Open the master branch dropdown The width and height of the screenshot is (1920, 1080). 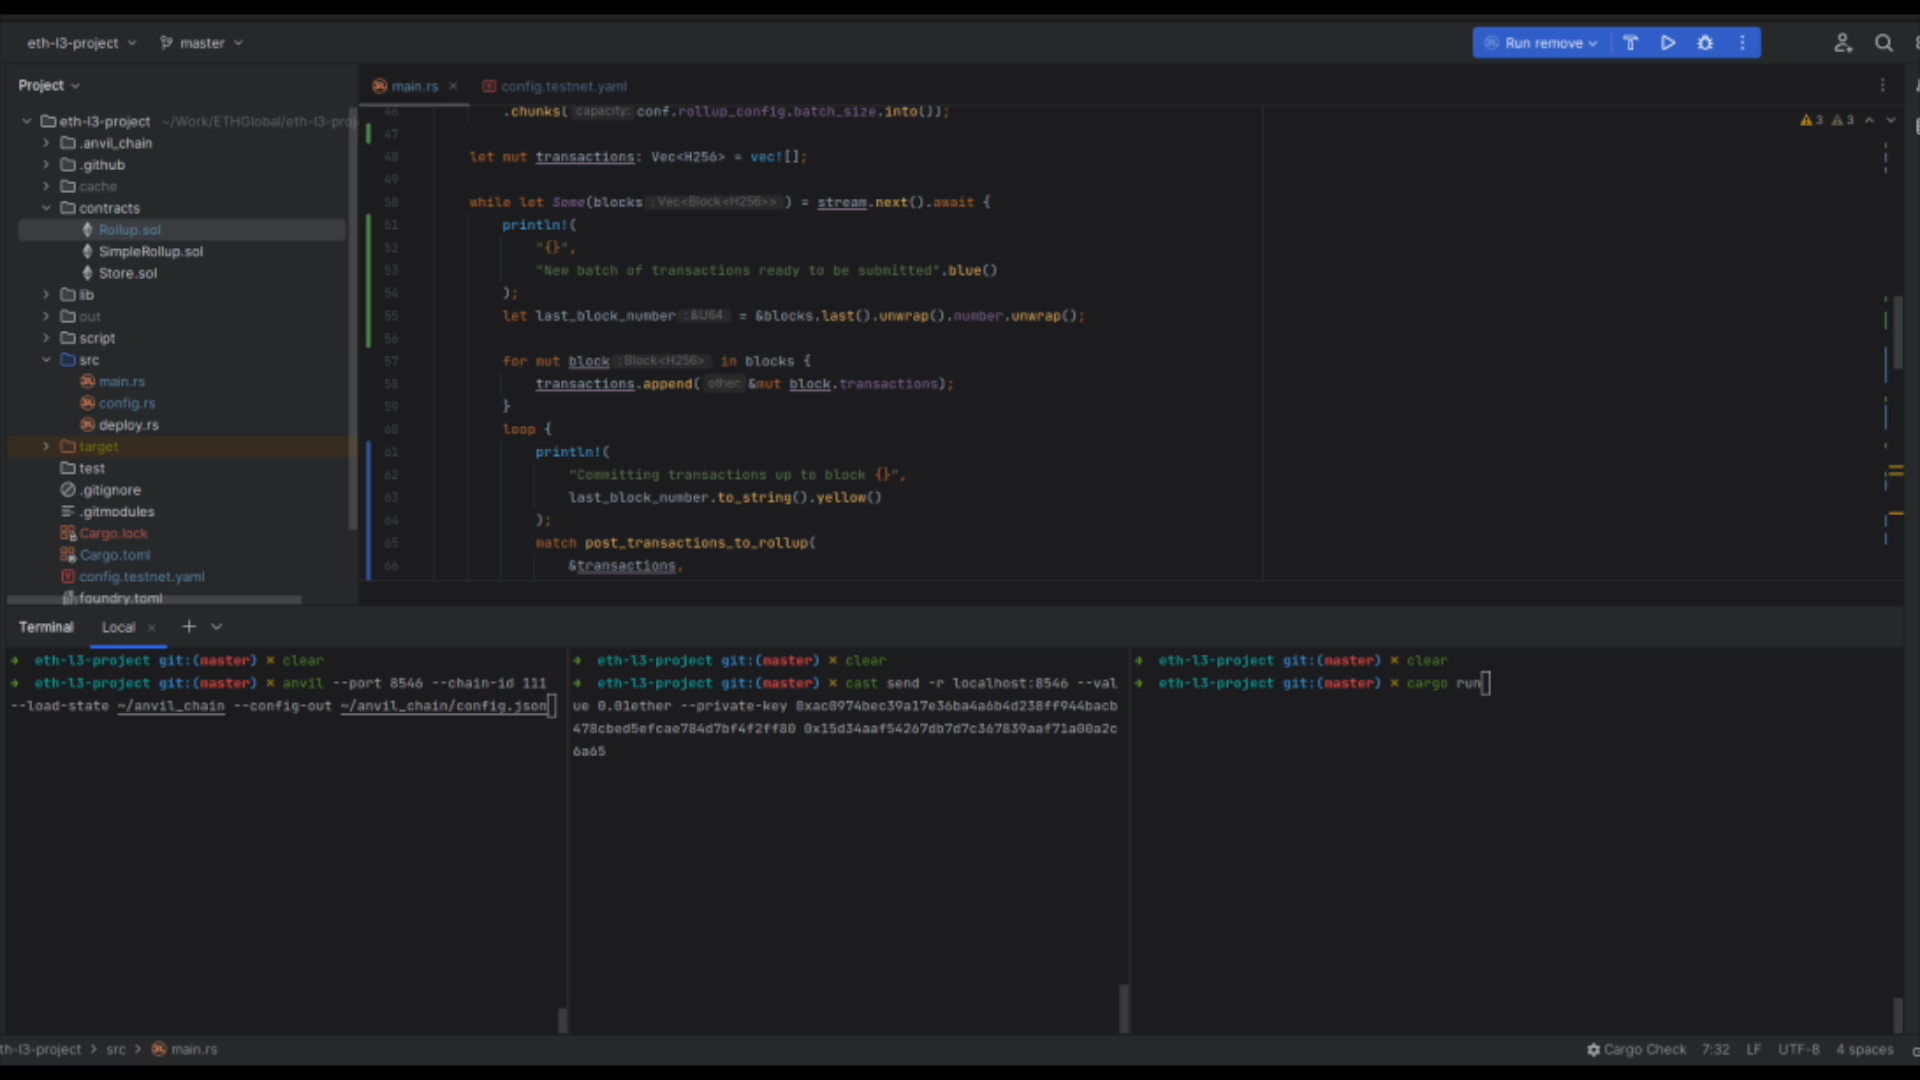click(201, 43)
